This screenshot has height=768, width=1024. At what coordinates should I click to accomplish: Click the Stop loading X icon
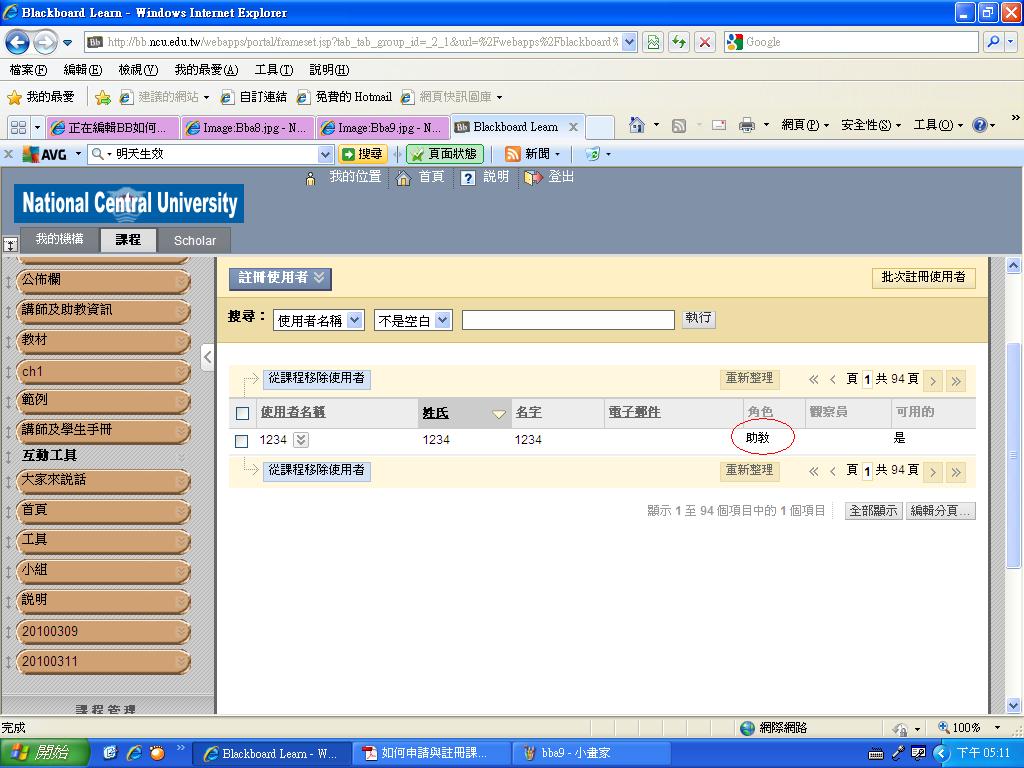[x=705, y=42]
